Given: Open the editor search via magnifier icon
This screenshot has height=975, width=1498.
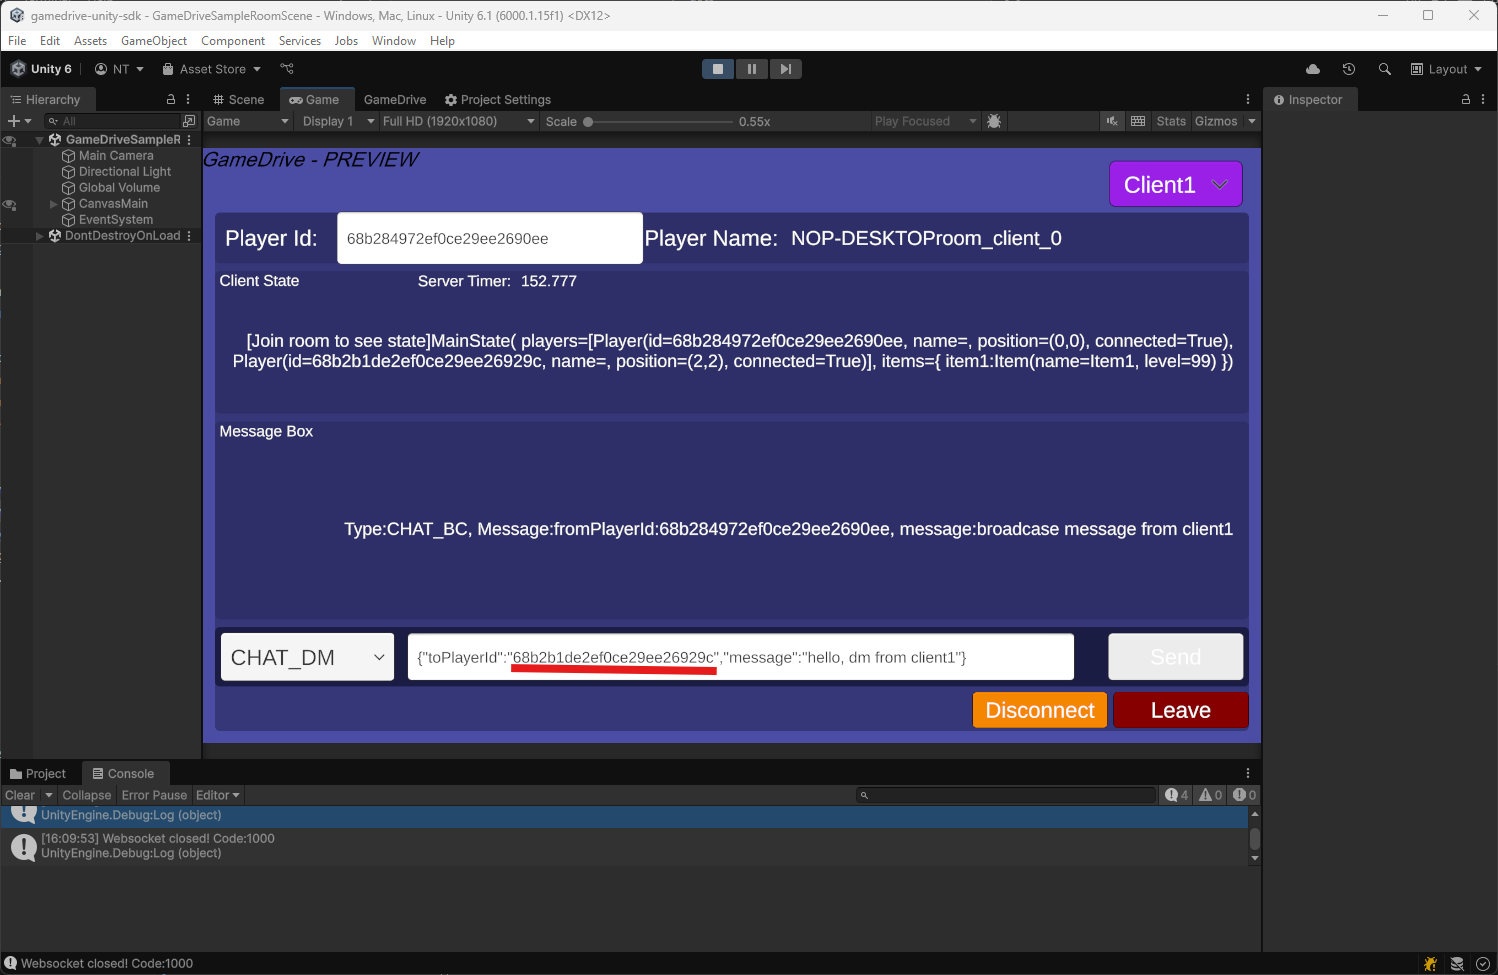Looking at the screenshot, I should point(1385,68).
